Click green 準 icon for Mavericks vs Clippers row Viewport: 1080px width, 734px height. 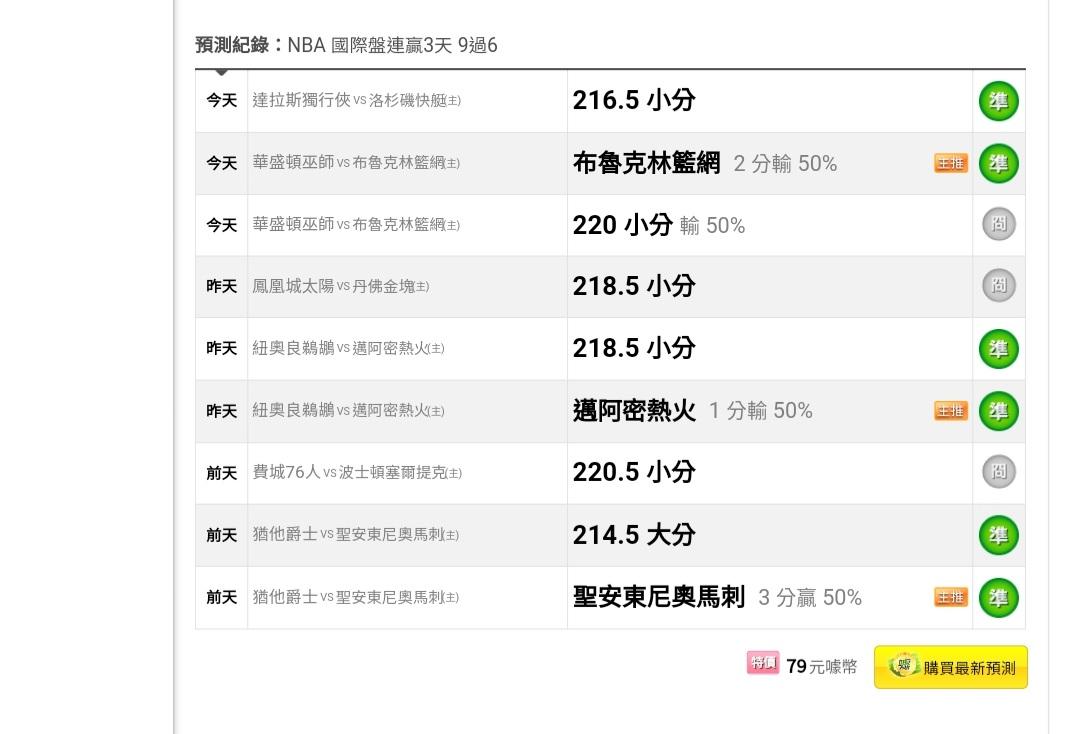click(998, 101)
